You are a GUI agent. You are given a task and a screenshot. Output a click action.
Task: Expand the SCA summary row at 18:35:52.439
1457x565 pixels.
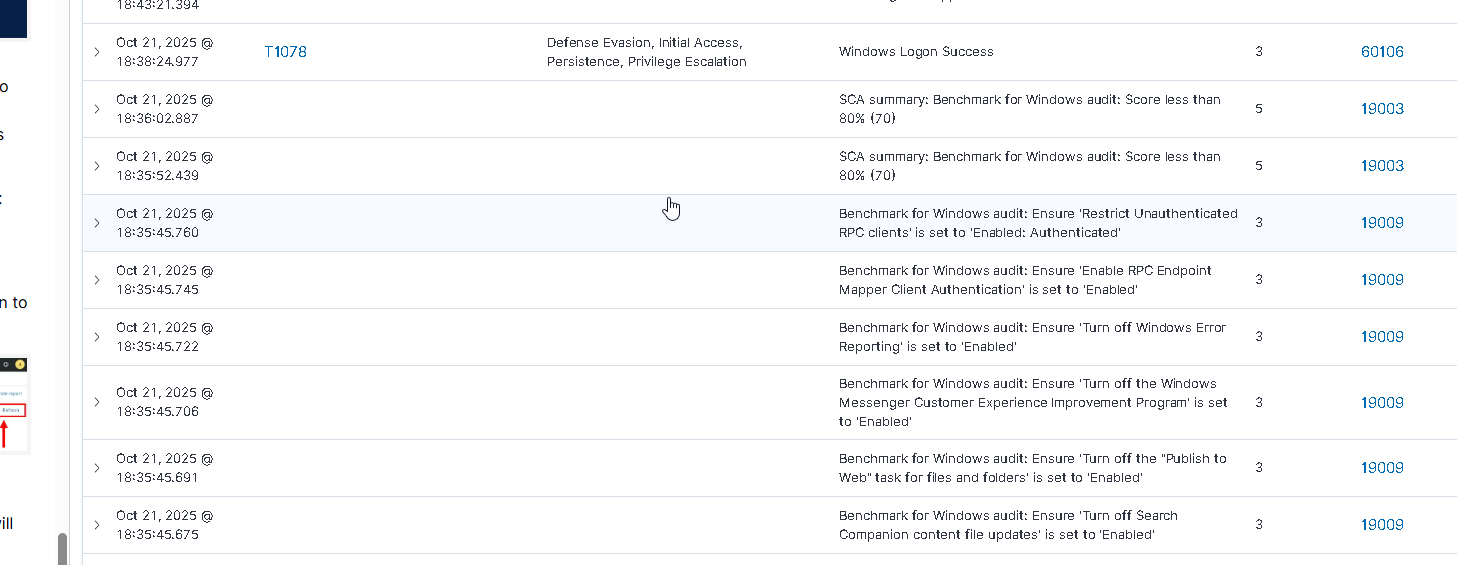(97, 166)
